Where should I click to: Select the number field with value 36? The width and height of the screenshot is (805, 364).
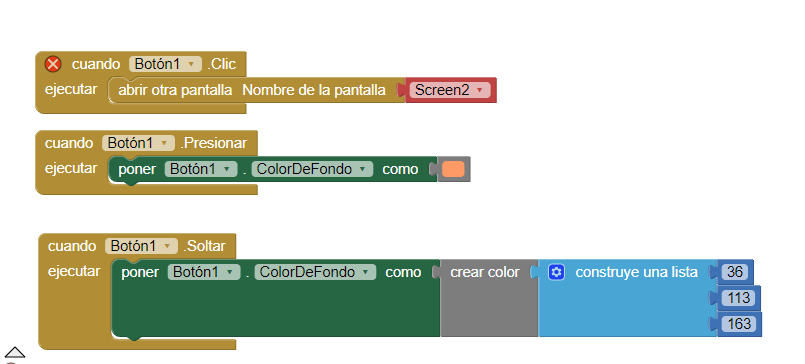(x=735, y=272)
